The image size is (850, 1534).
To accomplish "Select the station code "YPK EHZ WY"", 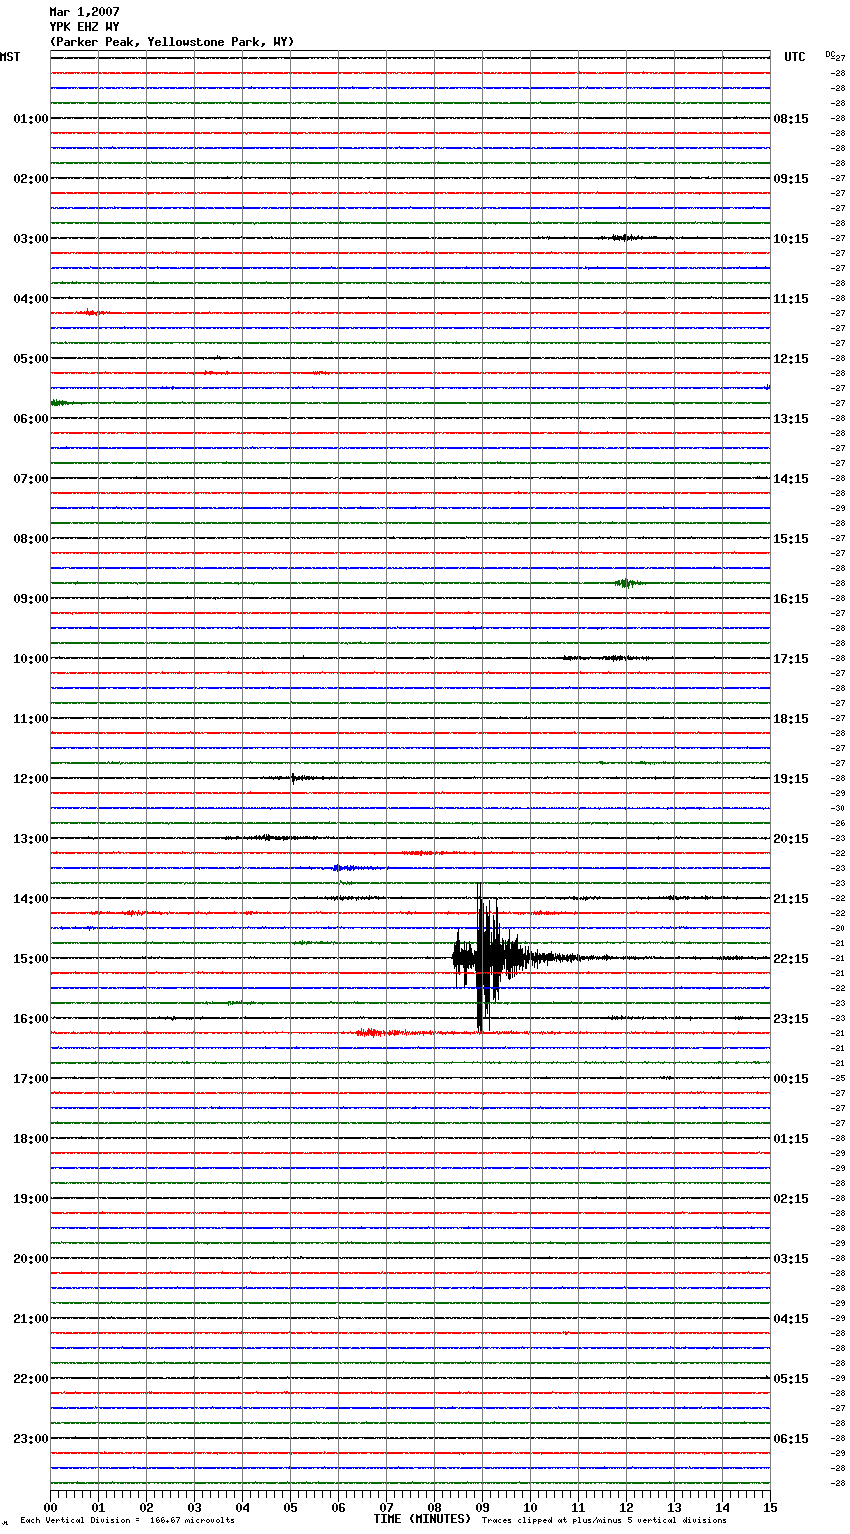I will click(84, 27).
